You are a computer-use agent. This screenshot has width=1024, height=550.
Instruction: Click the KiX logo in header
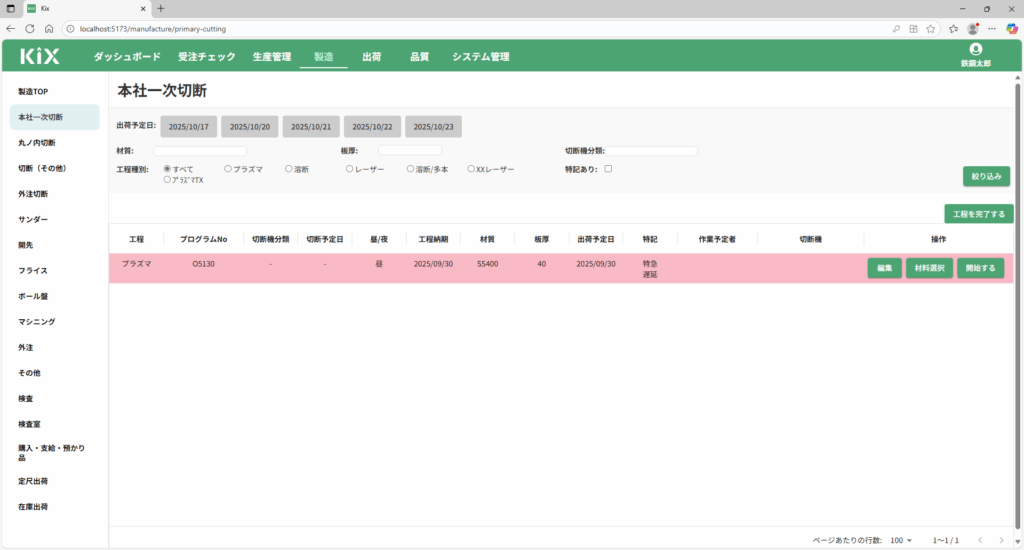[40, 57]
